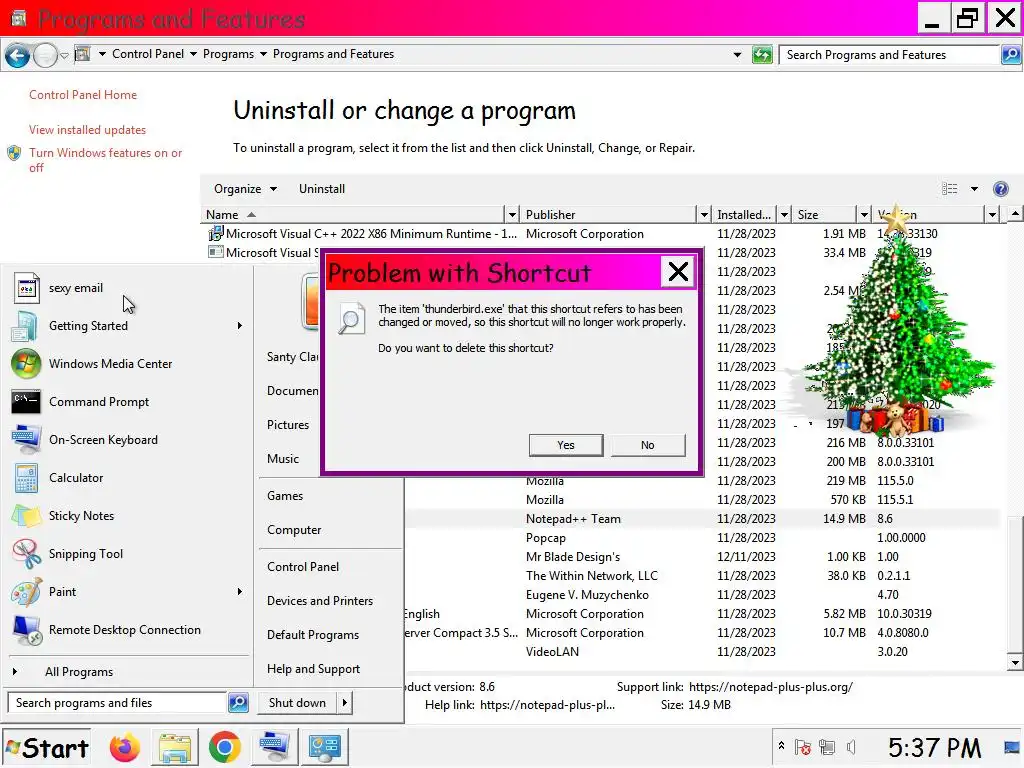Open the Installed On column filter dropdown

coord(784,215)
